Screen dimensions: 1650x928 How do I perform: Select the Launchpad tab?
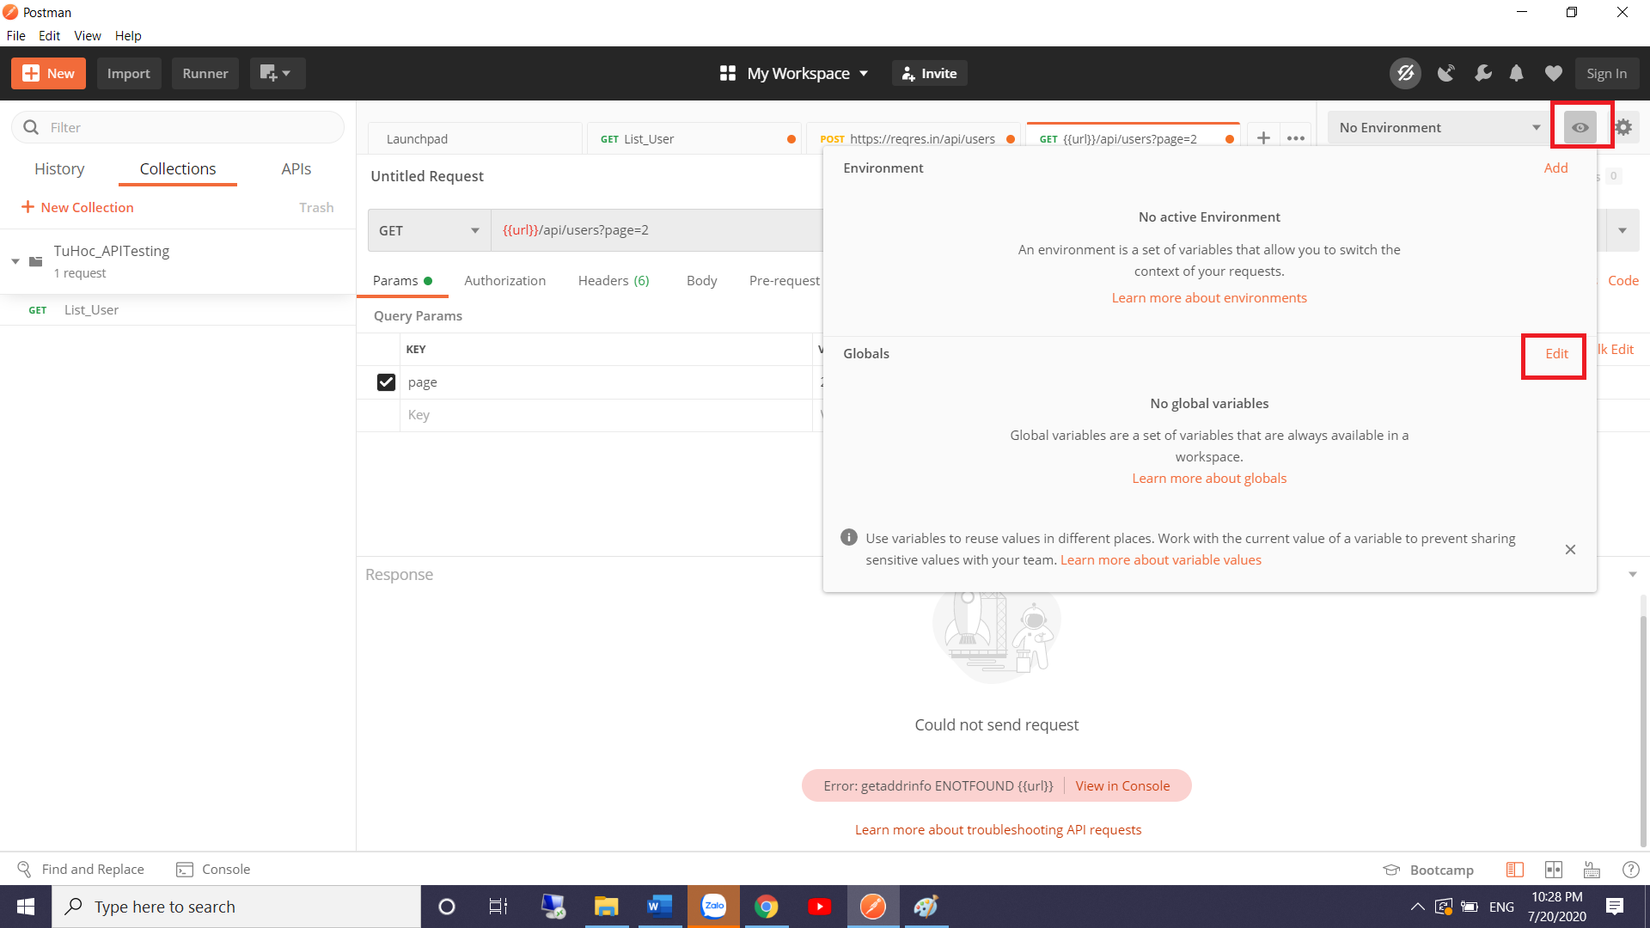[x=475, y=138]
